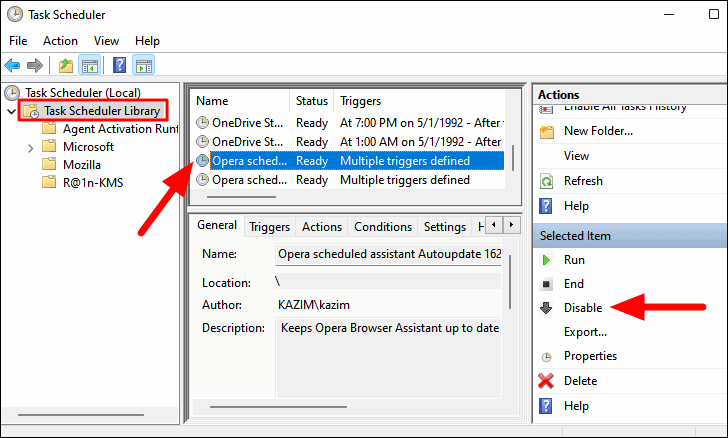728x438 pixels.
Task: Click clock icon of last Opera task
Action: coord(202,180)
